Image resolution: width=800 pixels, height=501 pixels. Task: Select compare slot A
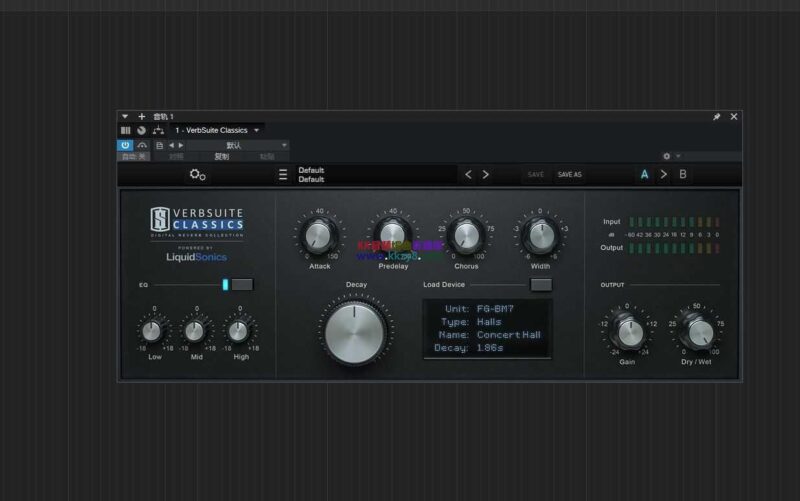pos(644,174)
